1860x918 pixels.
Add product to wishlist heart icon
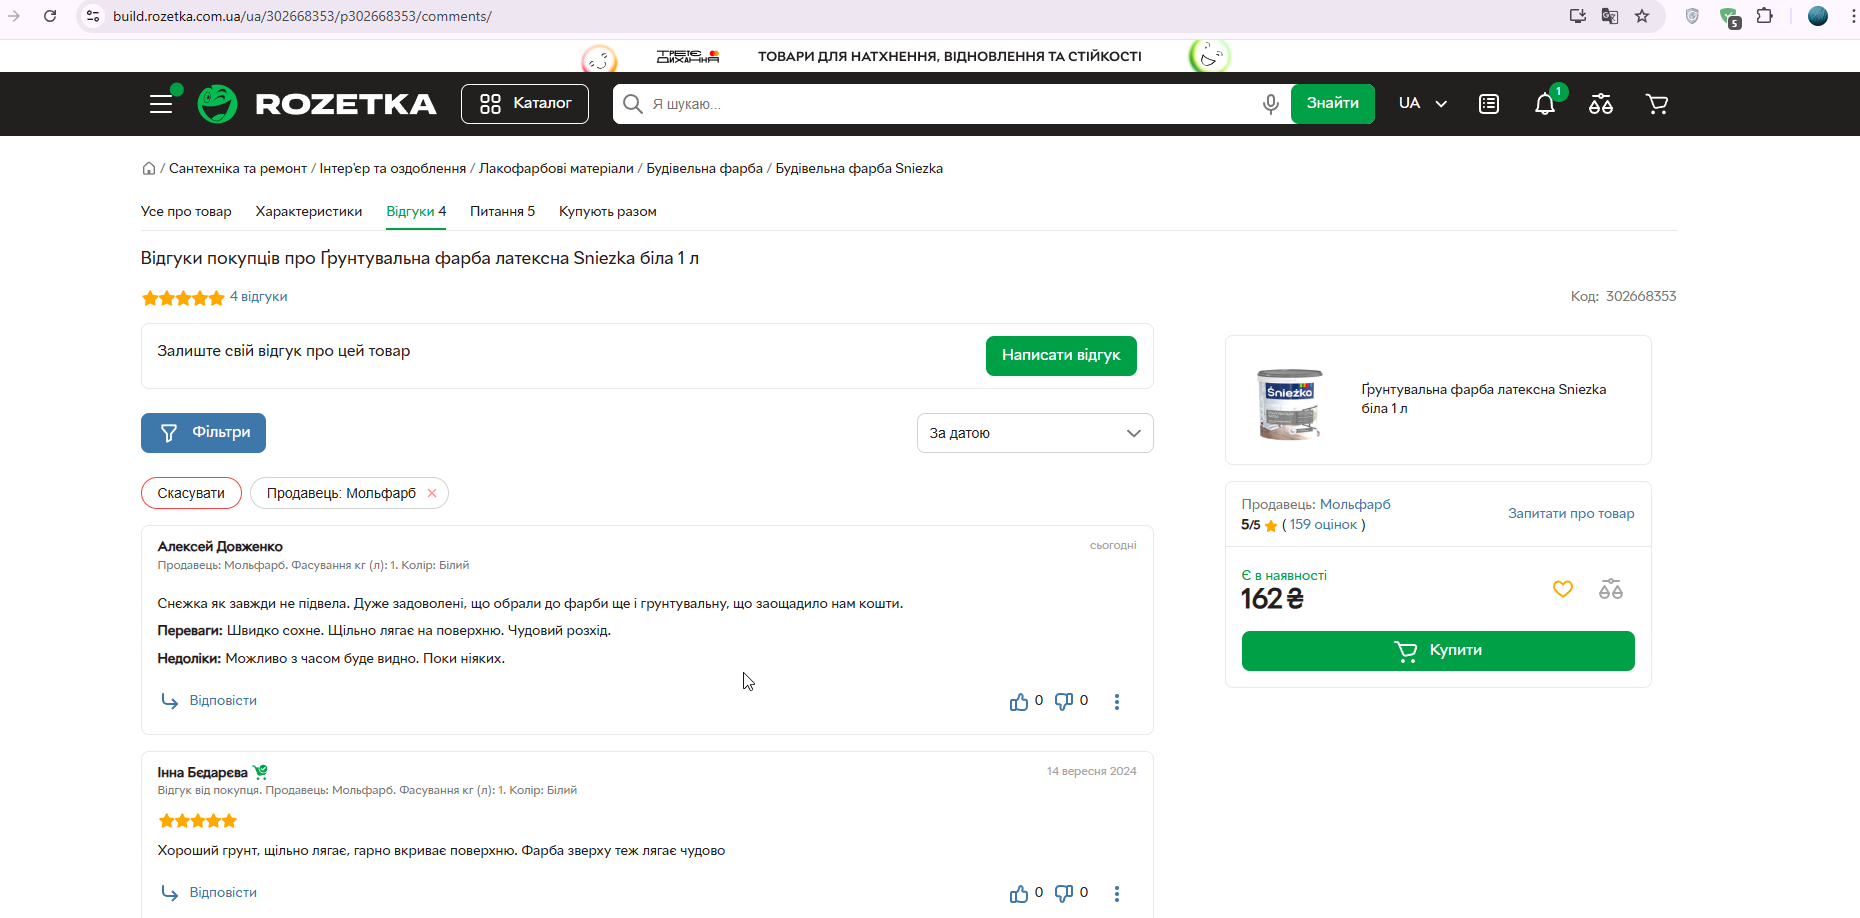(1563, 589)
